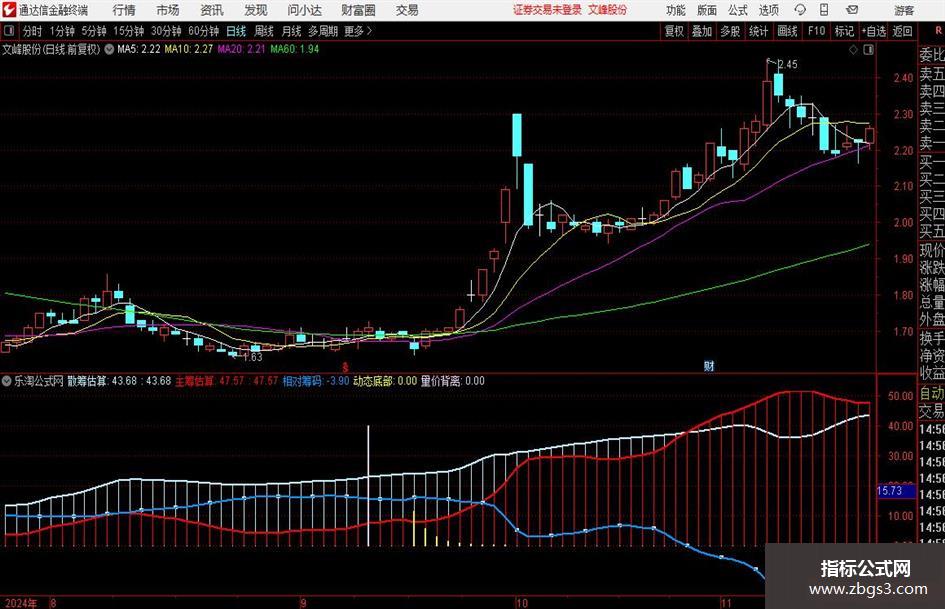Open the 交易 menu

(407, 10)
